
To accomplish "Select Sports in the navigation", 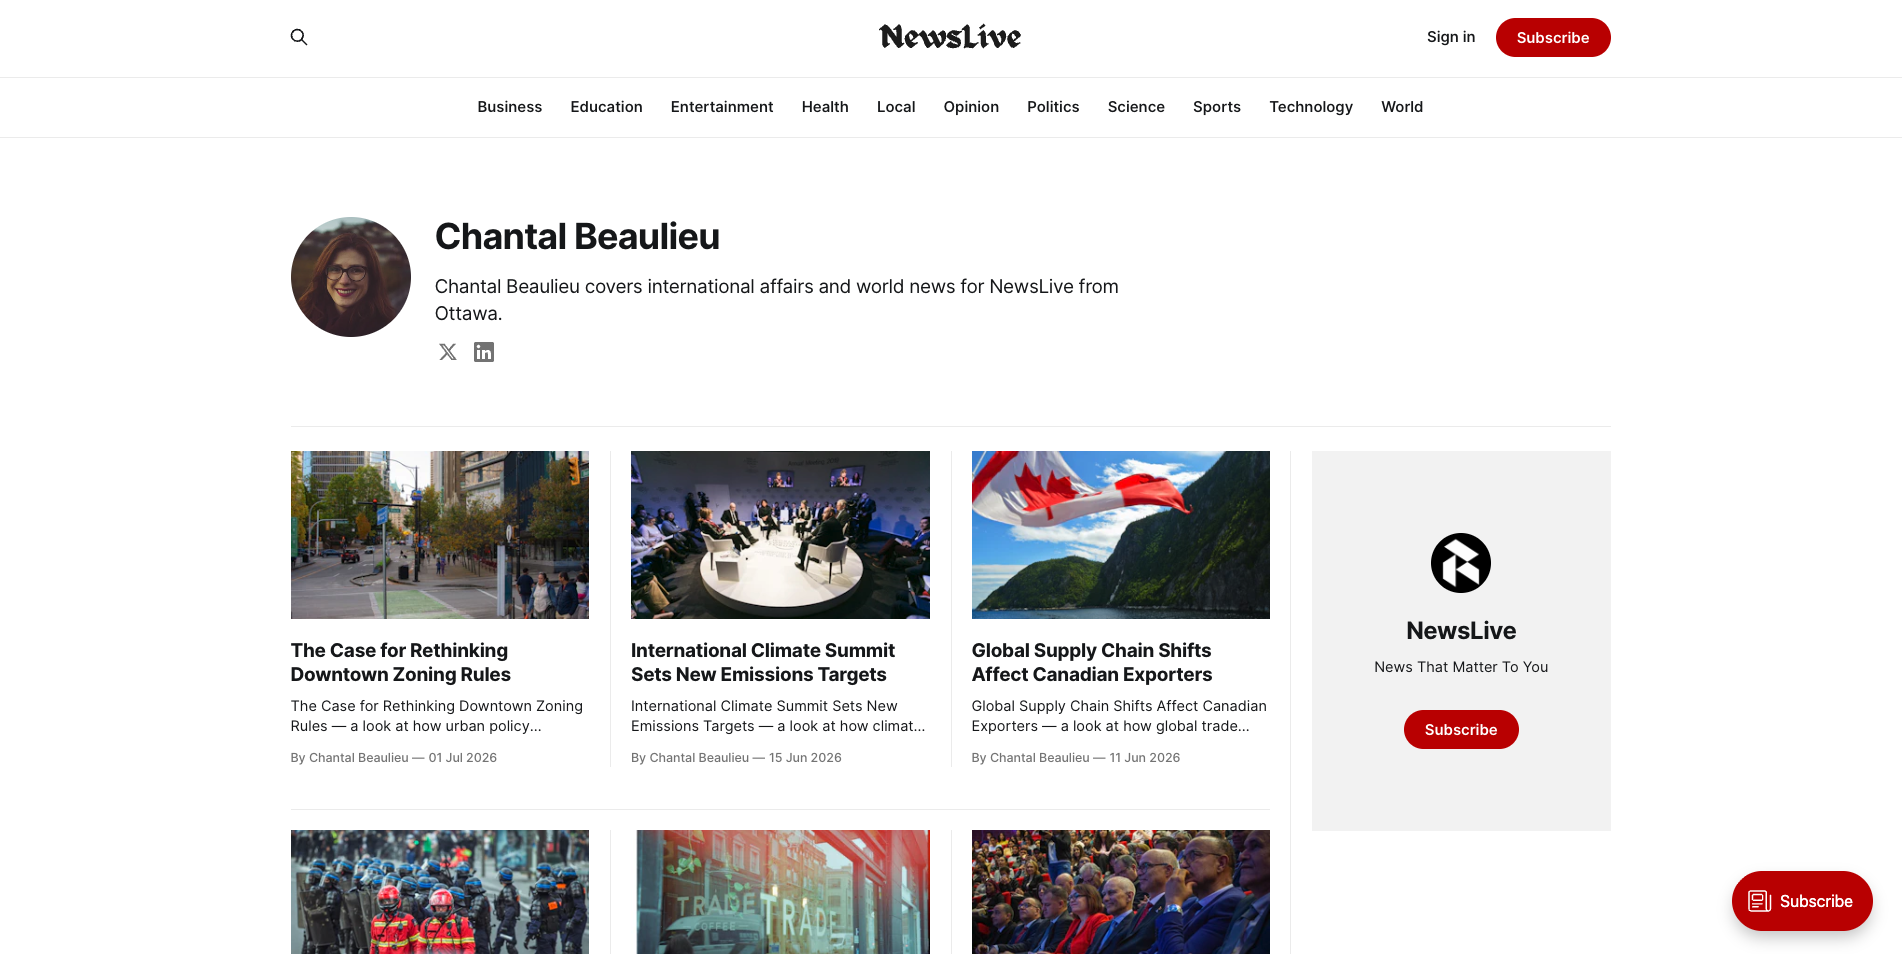I will tap(1217, 107).
